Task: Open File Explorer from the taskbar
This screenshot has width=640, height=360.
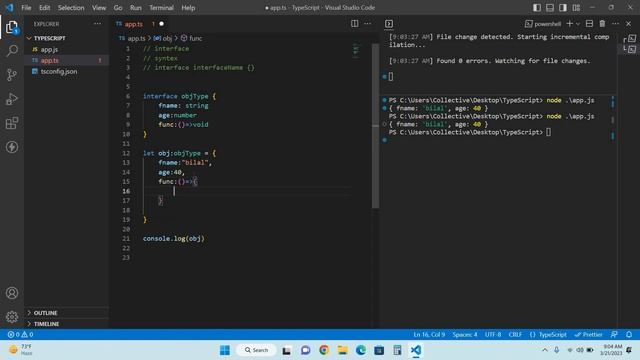Action: pos(342,350)
